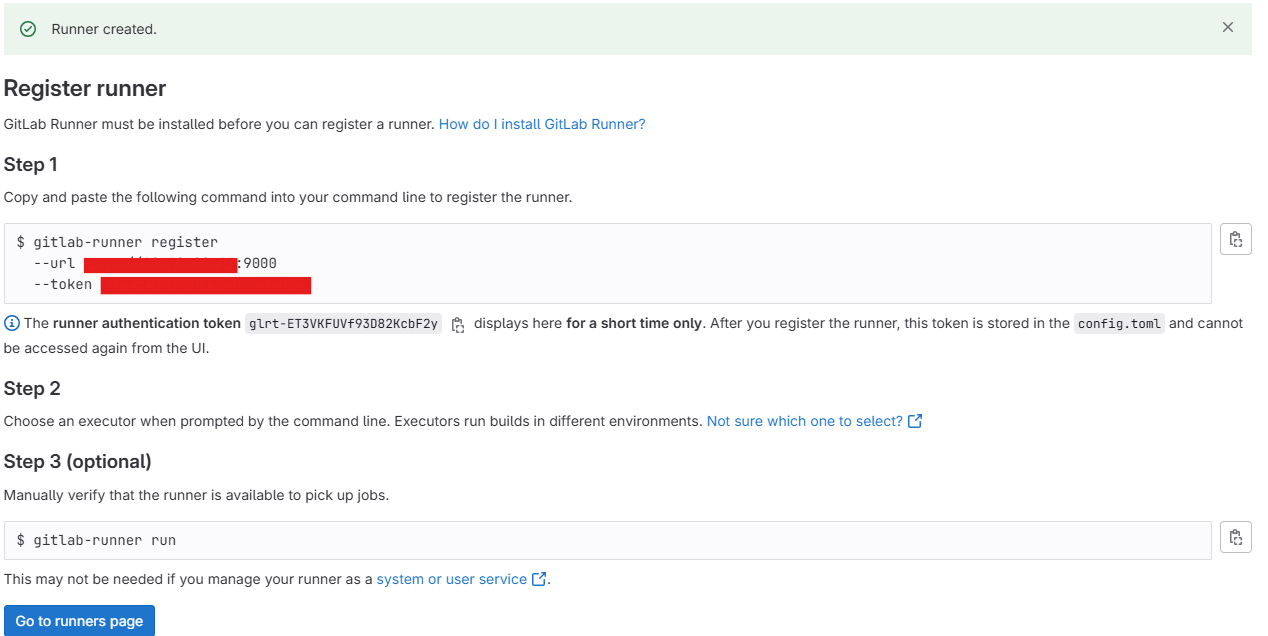
Task: Click the '$ gitlab-runner register' command line
Action: 117,242
